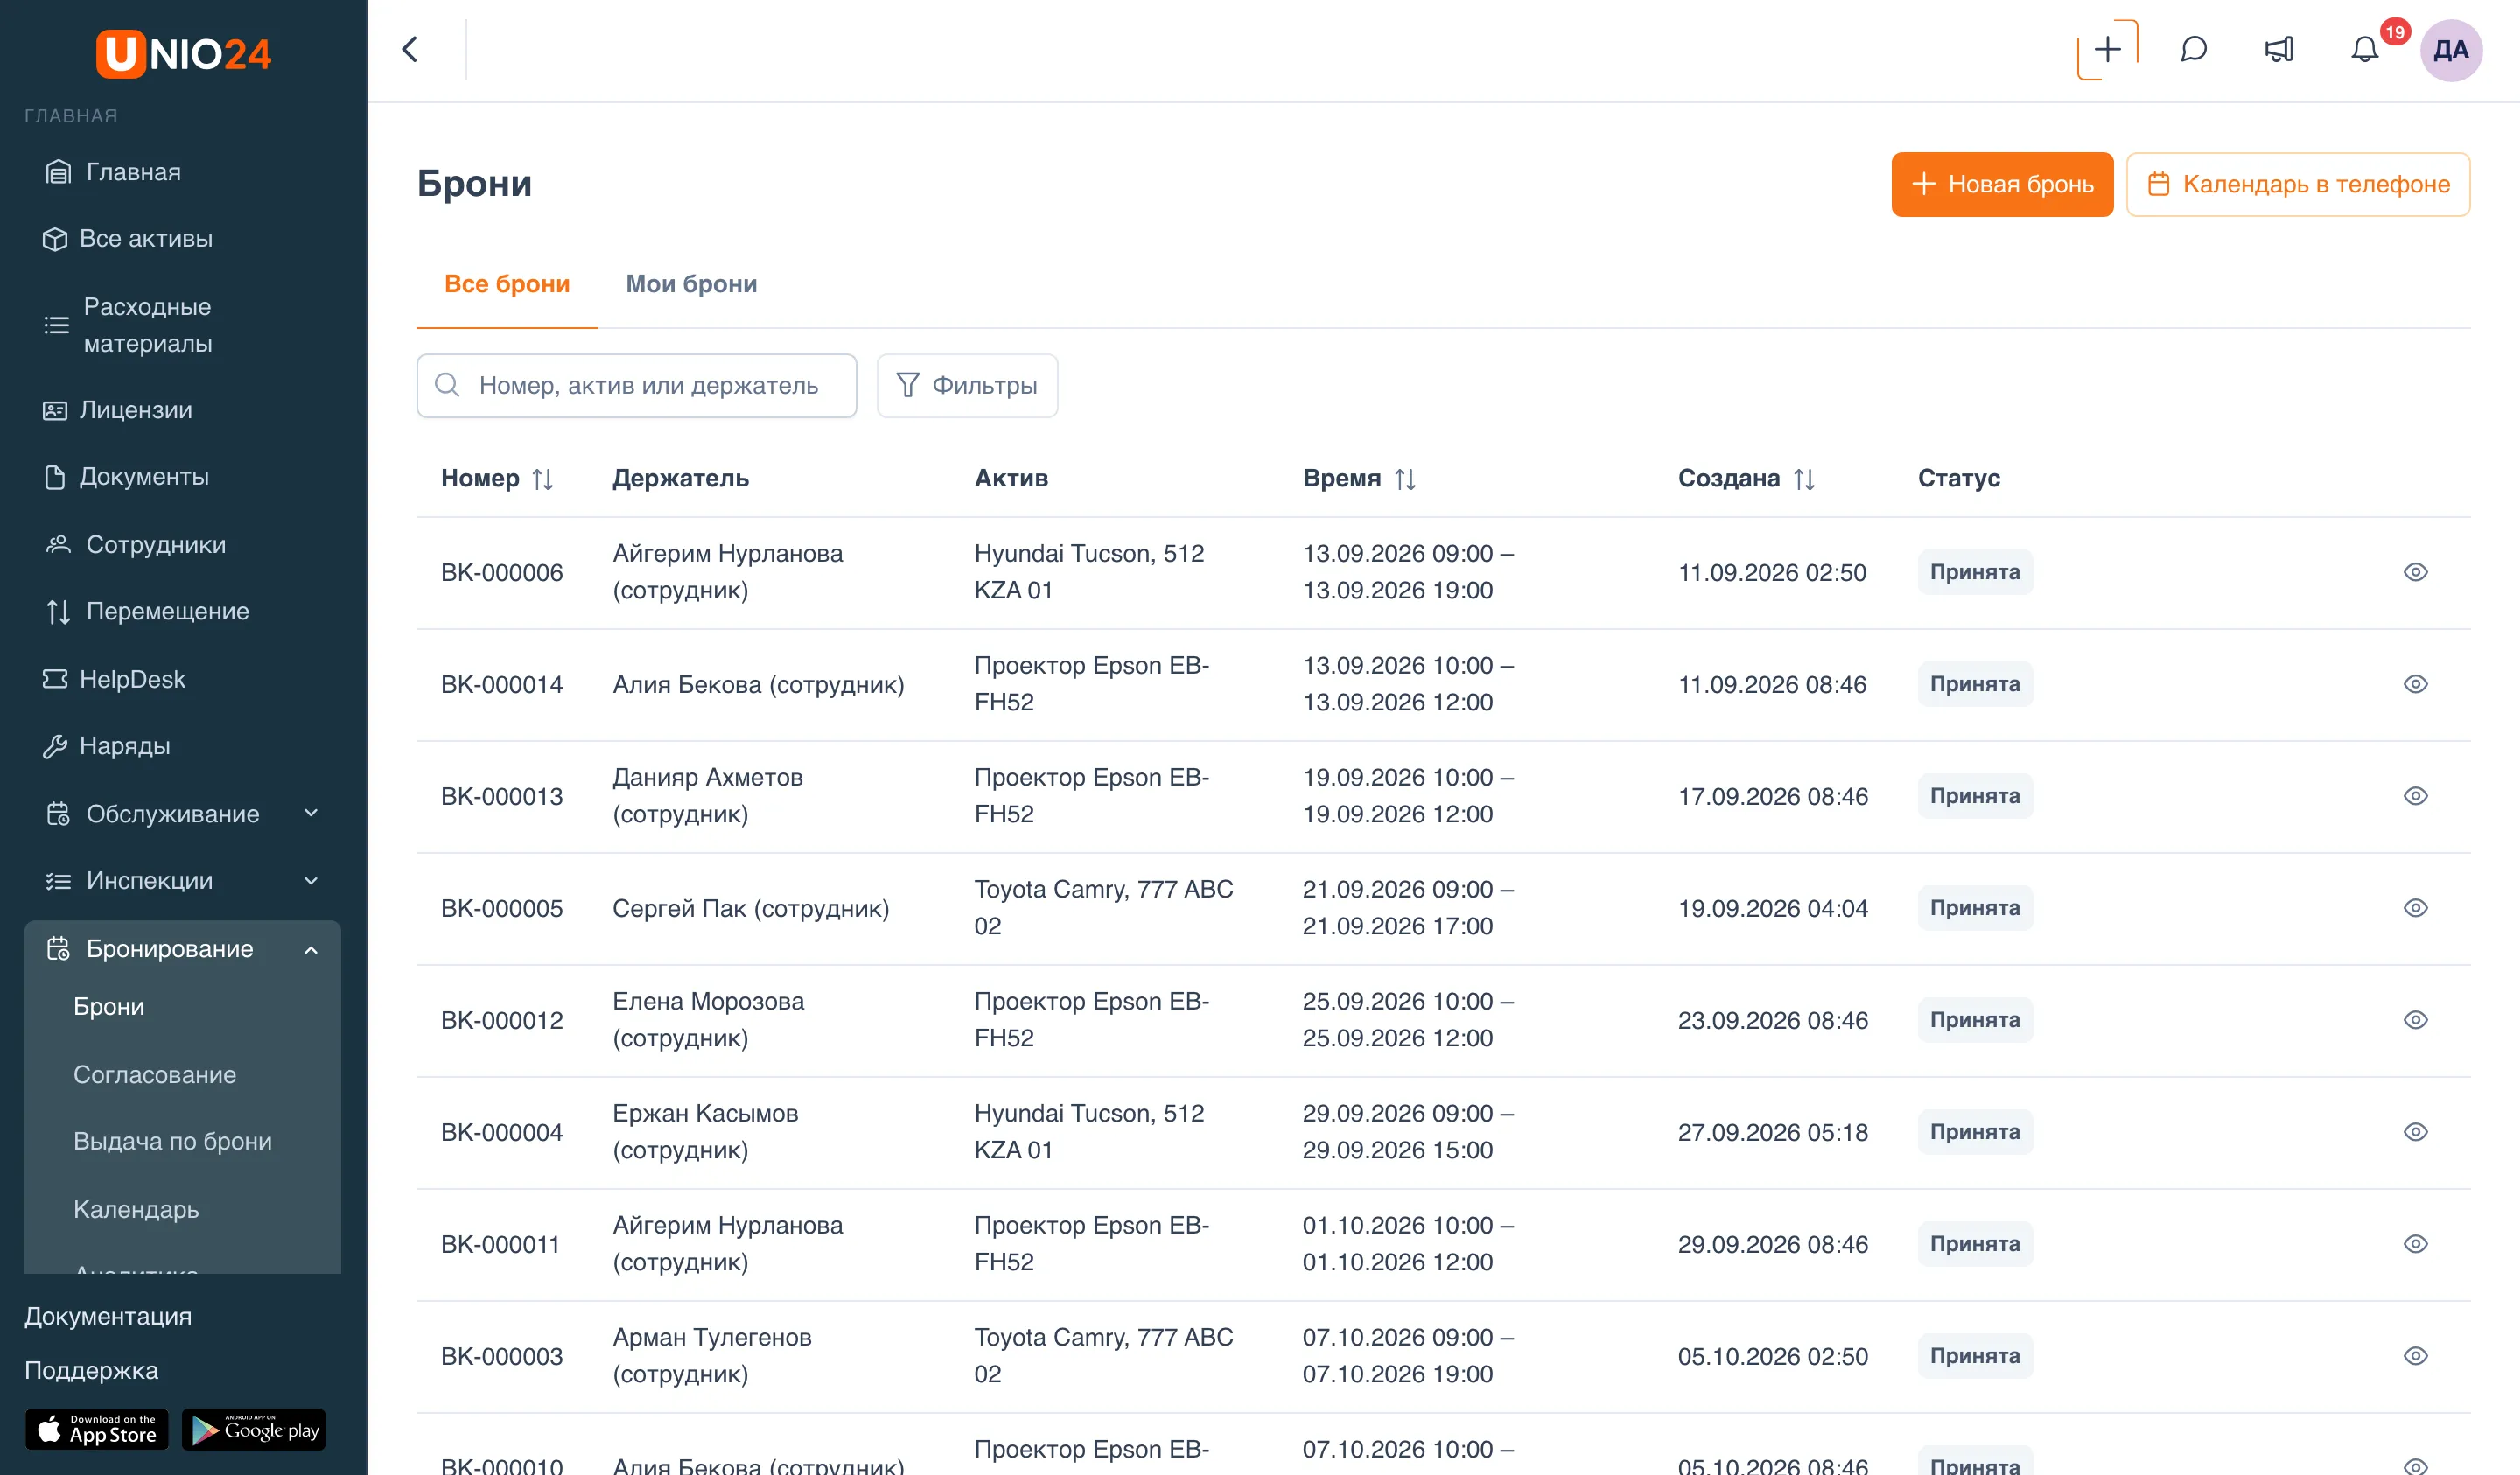Expand the Обслуживание sidebar section
2520x1475 pixels.
click(183, 813)
